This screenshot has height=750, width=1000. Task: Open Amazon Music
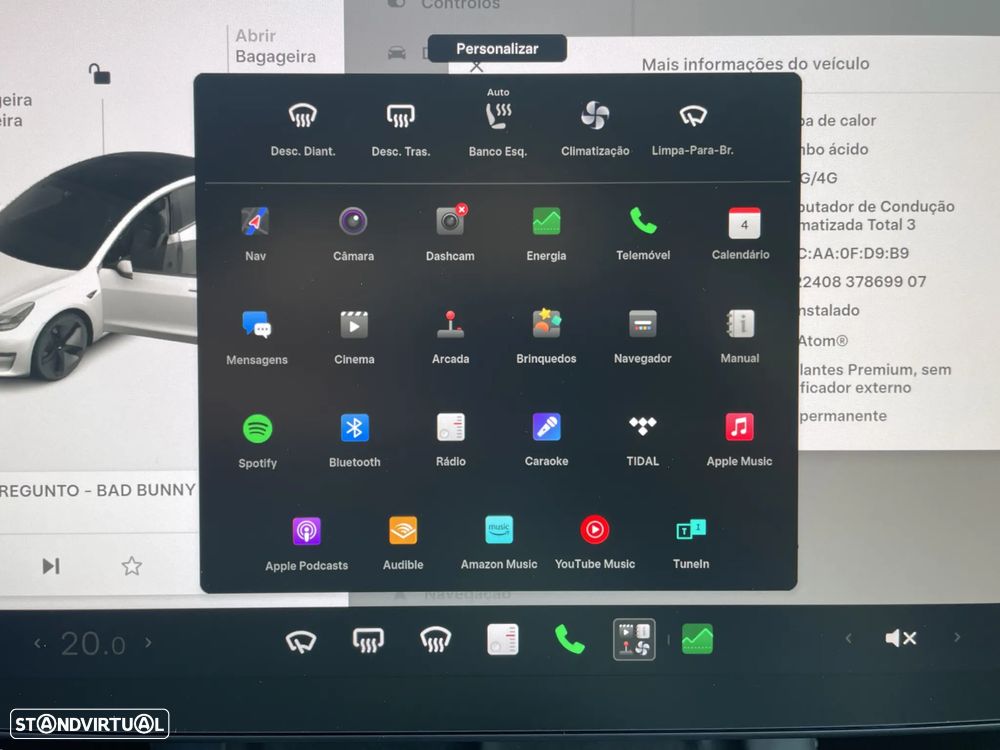pos(499,543)
